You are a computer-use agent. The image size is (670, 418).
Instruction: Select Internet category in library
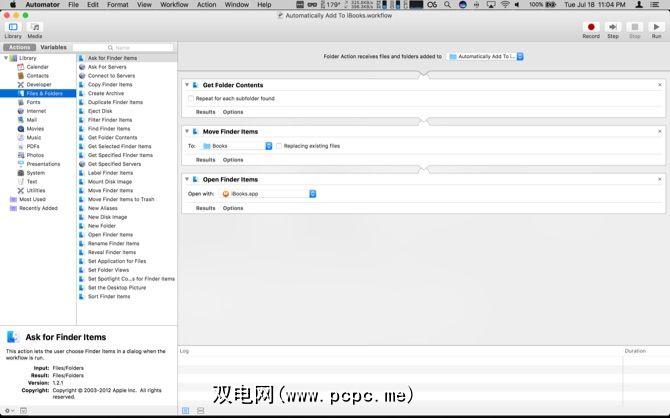click(x=36, y=111)
